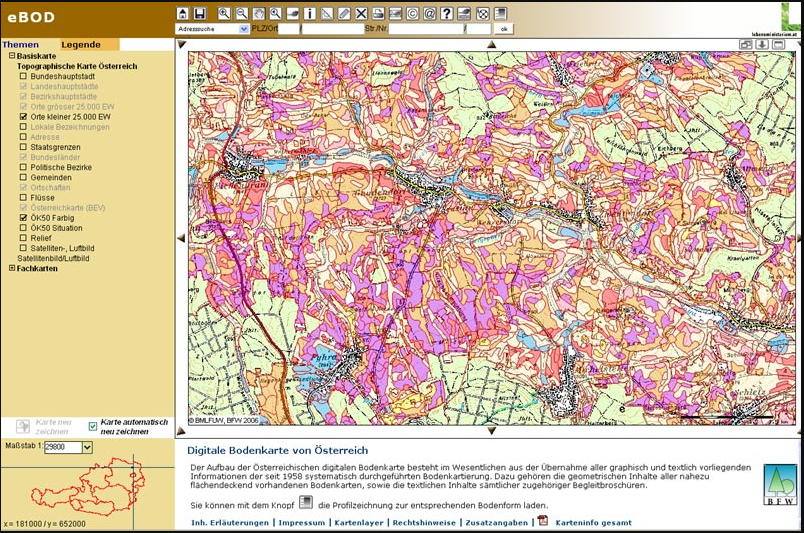Select the zoom in magnifier tool

click(224, 13)
